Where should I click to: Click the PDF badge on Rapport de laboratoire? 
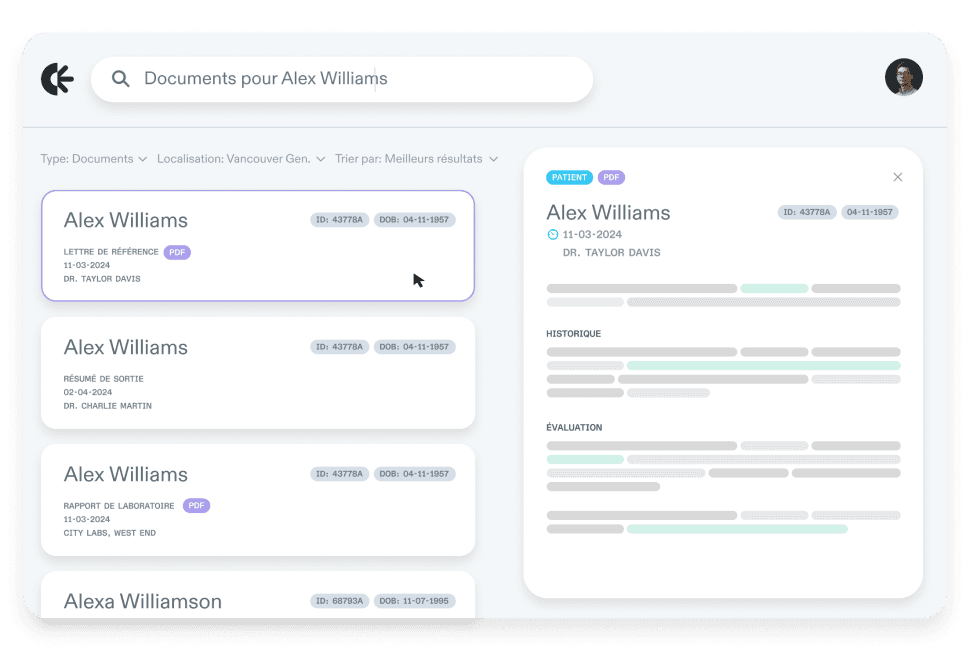[x=197, y=506]
